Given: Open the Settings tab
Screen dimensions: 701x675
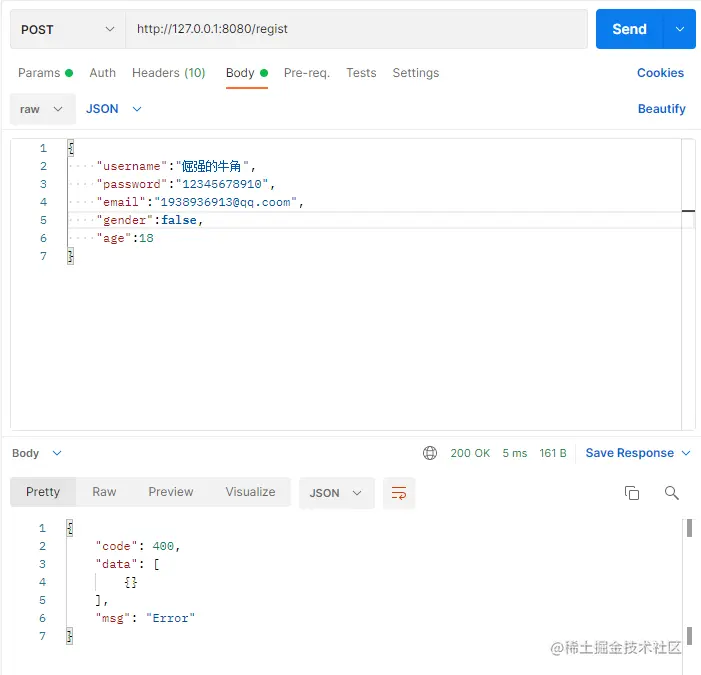Looking at the screenshot, I should (x=416, y=73).
